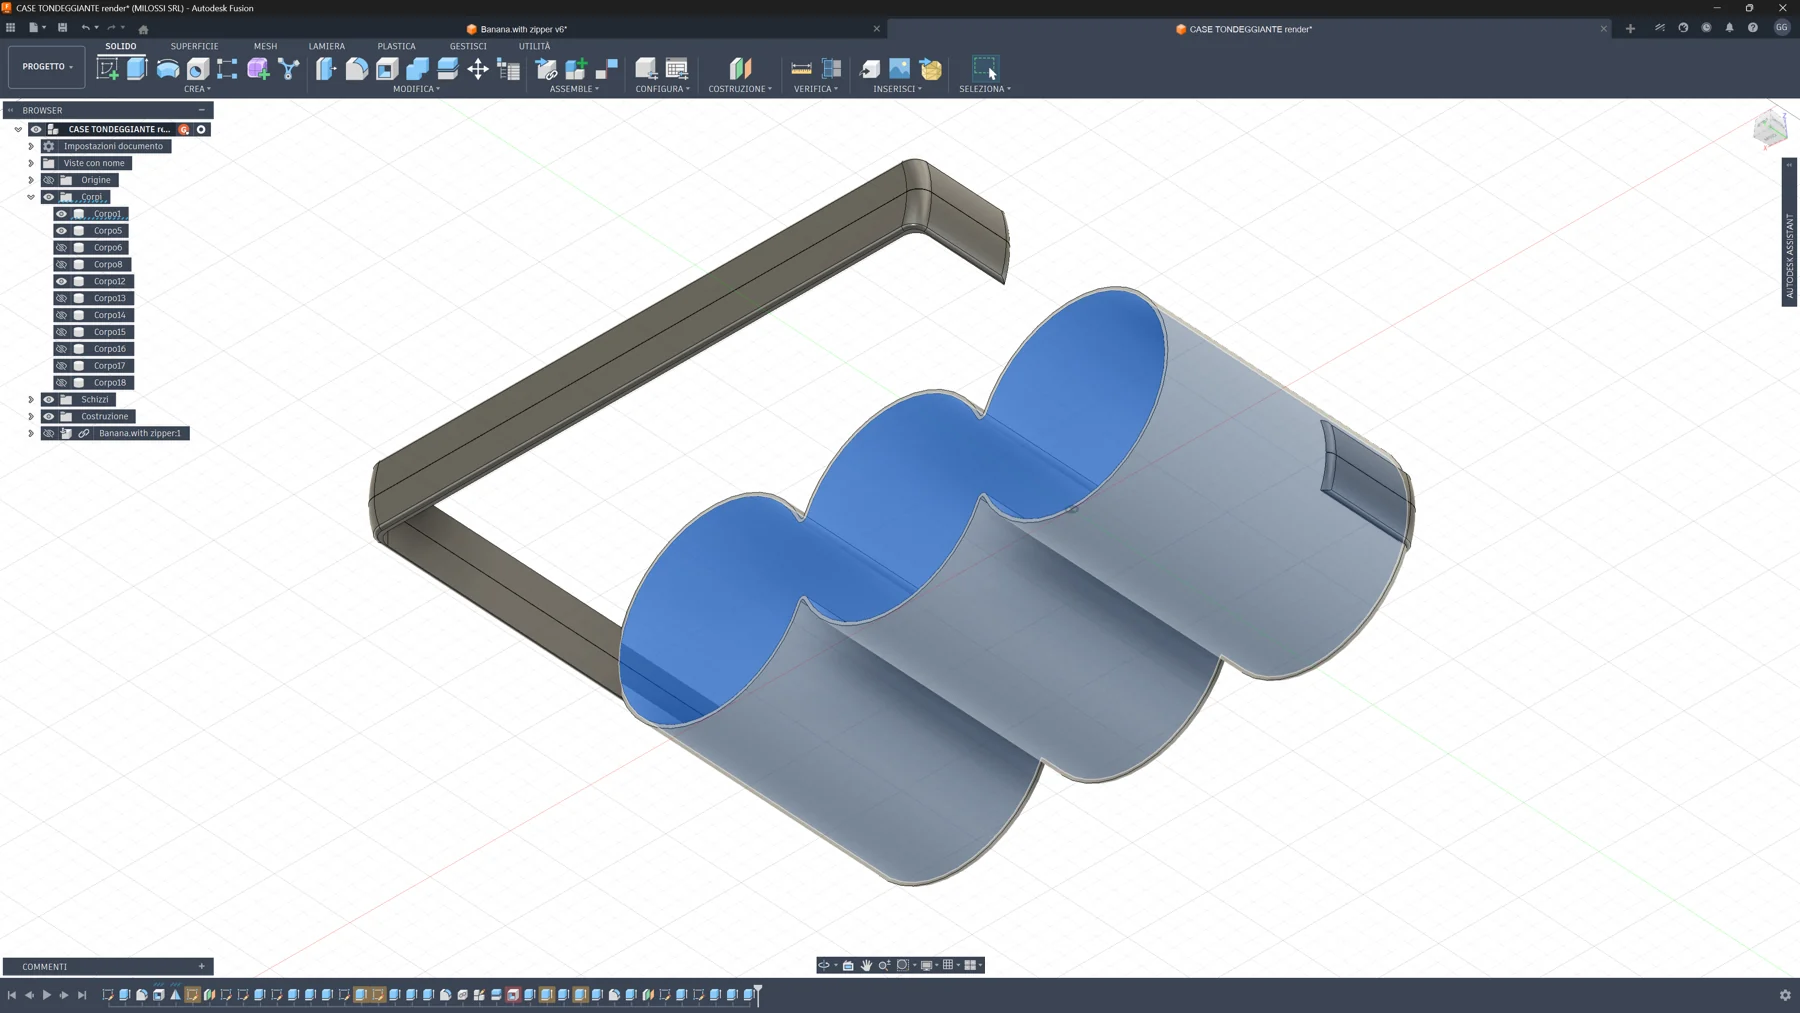The image size is (1800, 1013).
Task: Select the Combine tool icon
Action: click(x=417, y=68)
